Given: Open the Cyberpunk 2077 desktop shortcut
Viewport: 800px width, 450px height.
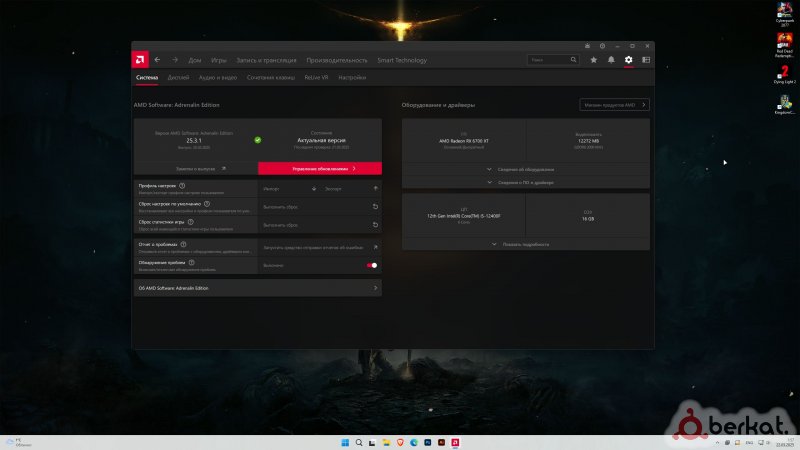Looking at the screenshot, I should (785, 14).
